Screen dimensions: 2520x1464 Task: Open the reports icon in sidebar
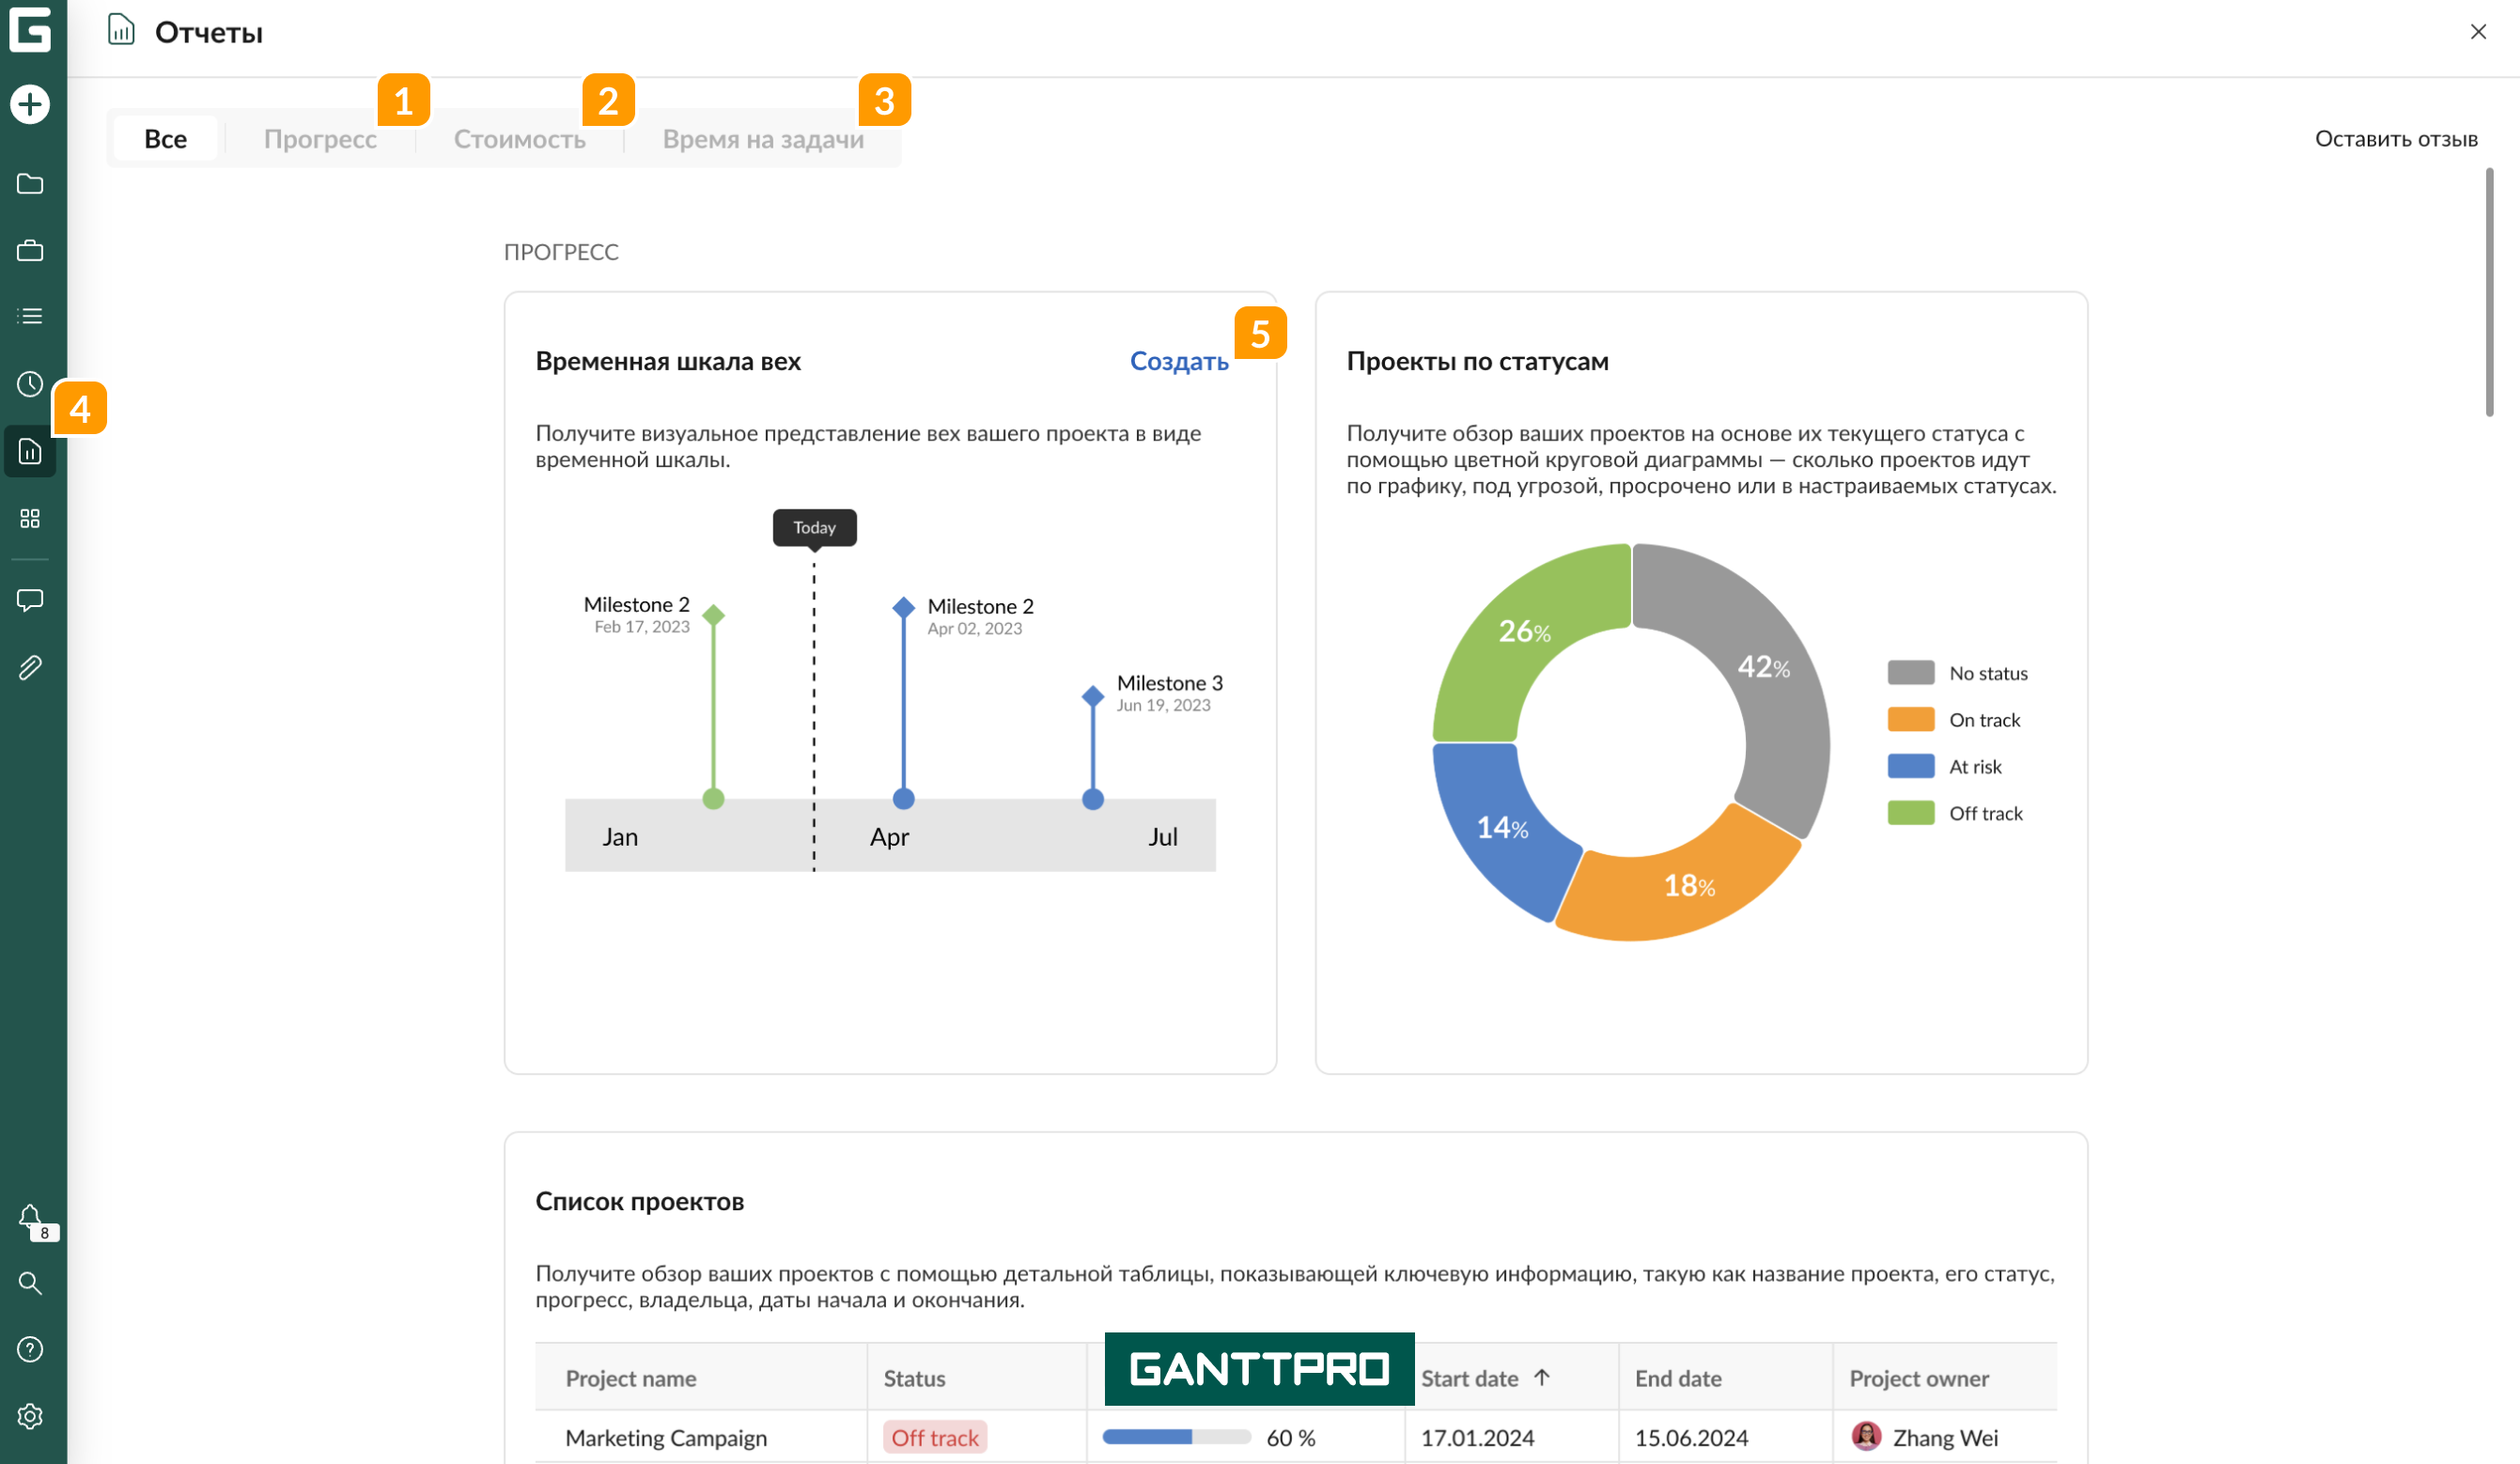(30, 452)
